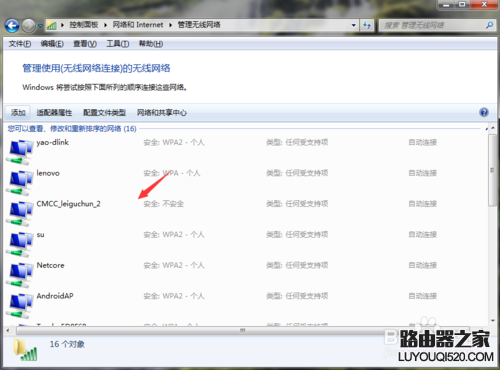Screen dimensions: 500x370
Task: Select 网络和 Internet breadcrumb
Action: tap(138, 25)
